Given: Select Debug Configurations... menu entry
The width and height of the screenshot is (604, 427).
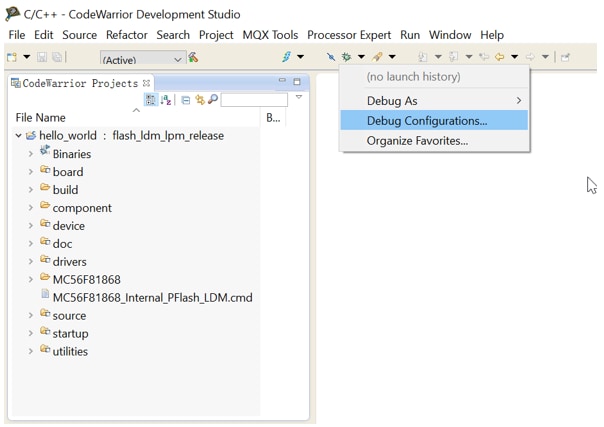Looking at the screenshot, I should [x=427, y=121].
